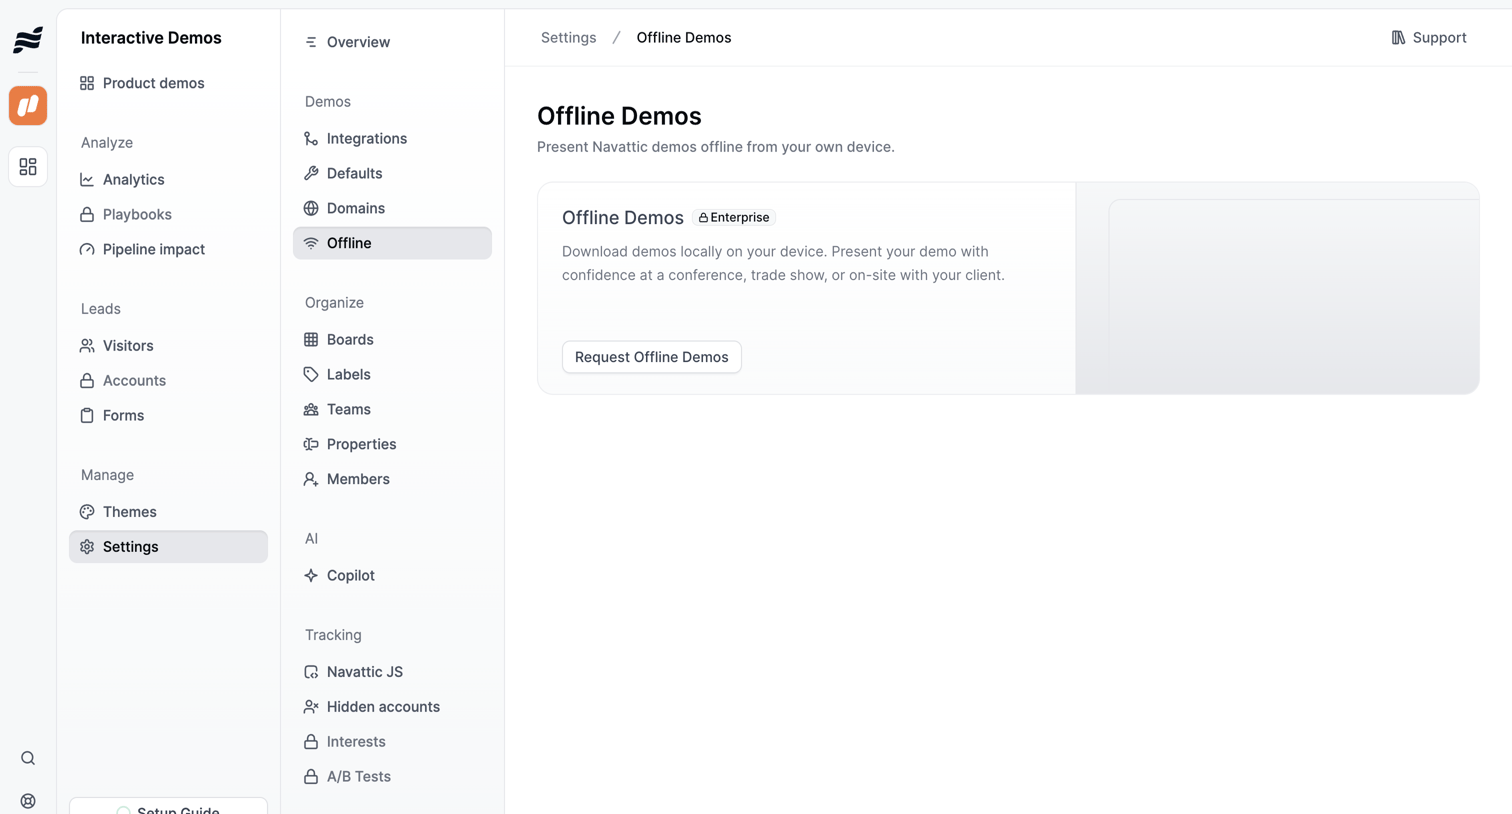Screen dimensions: 1512x814
Task: Click Request Offline Demos button
Action: [x=652, y=357]
